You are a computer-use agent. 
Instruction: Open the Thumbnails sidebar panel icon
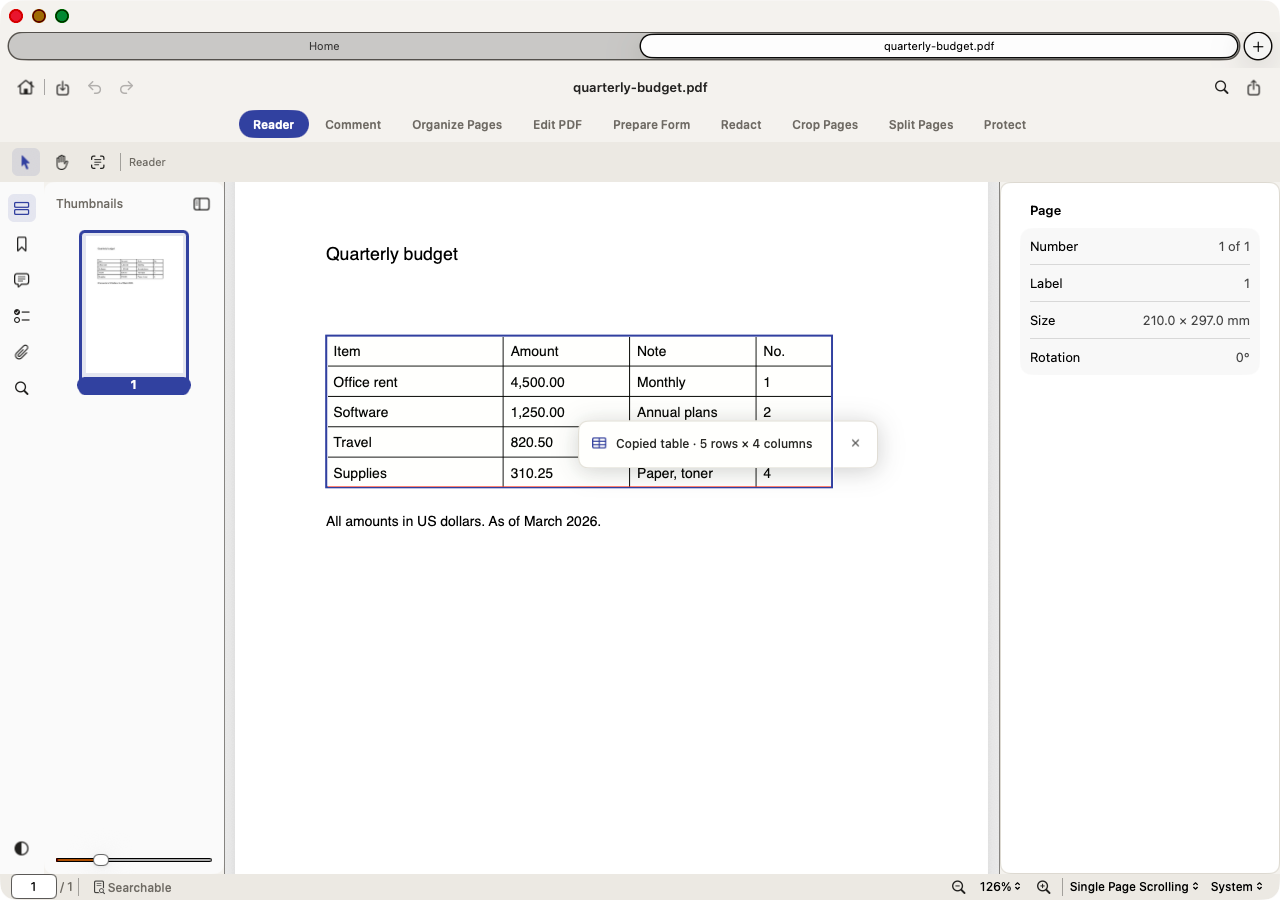[x=22, y=208]
